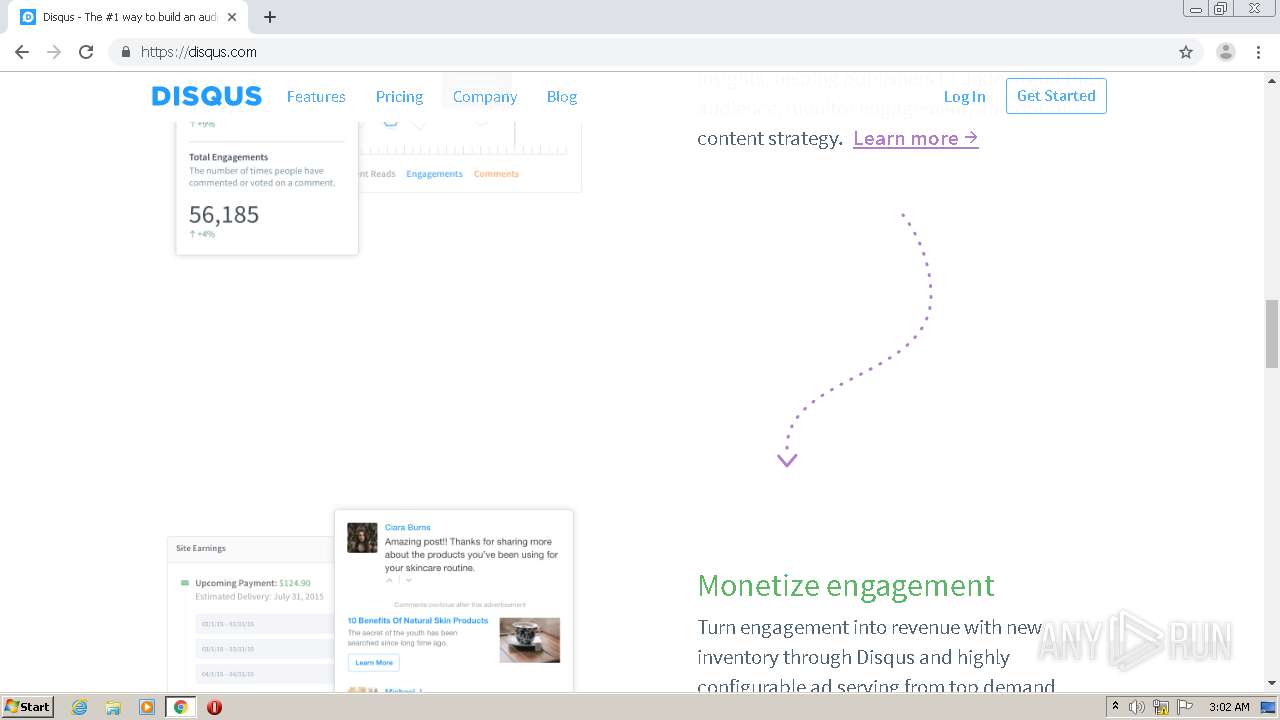Image resolution: width=1280 pixels, height=720 pixels.
Task: Follow the Learn more link
Action: 915,138
